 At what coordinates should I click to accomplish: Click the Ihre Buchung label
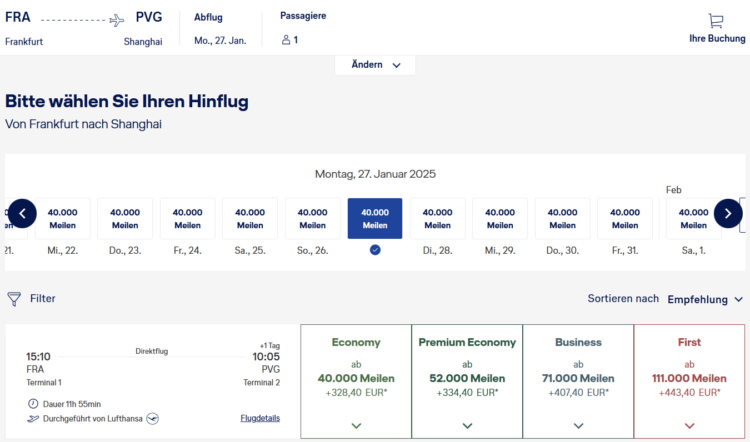(x=717, y=38)
